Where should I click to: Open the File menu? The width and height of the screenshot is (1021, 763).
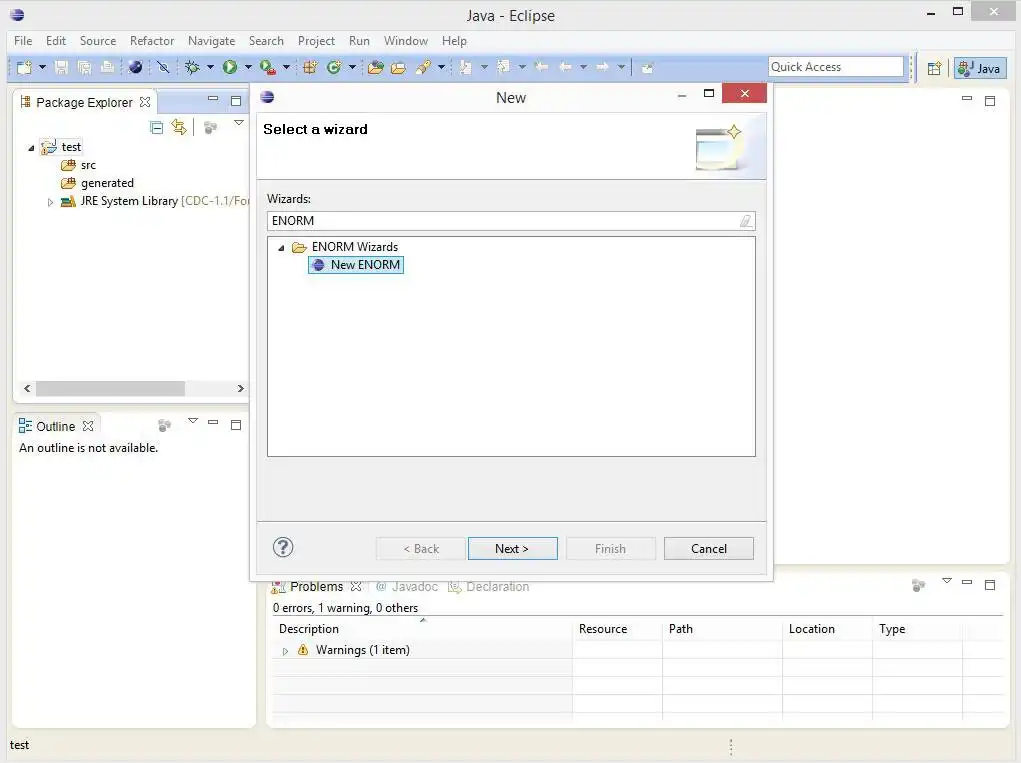point(23,40)
